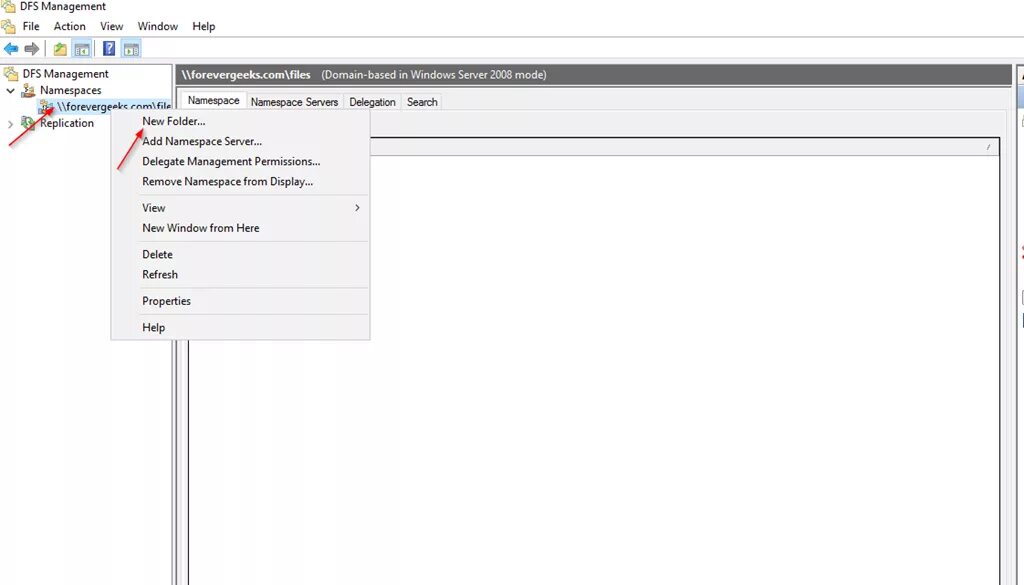Select the \\forevergeeks.com\files tree item
1024x585 pixels.
point(114,106)
